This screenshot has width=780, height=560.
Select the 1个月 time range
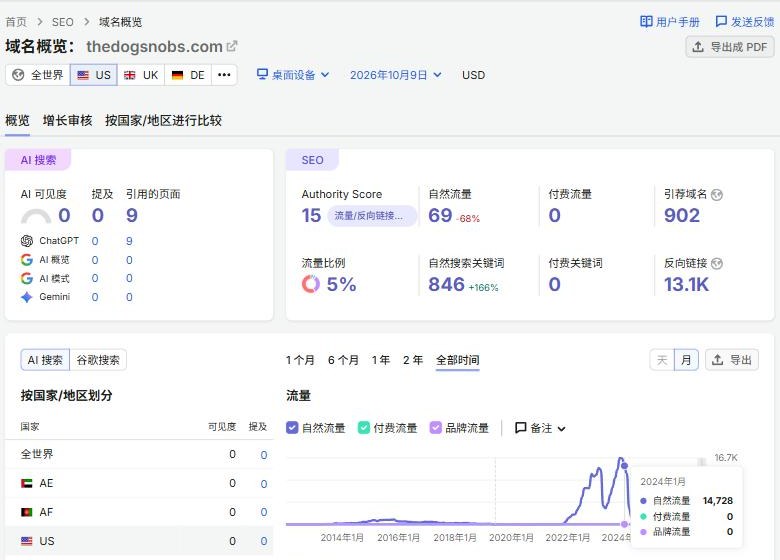[300, 360]
